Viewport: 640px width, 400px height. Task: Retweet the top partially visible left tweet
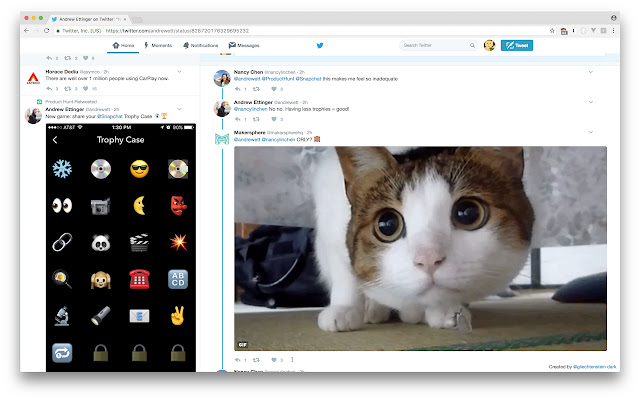[68, 58]
